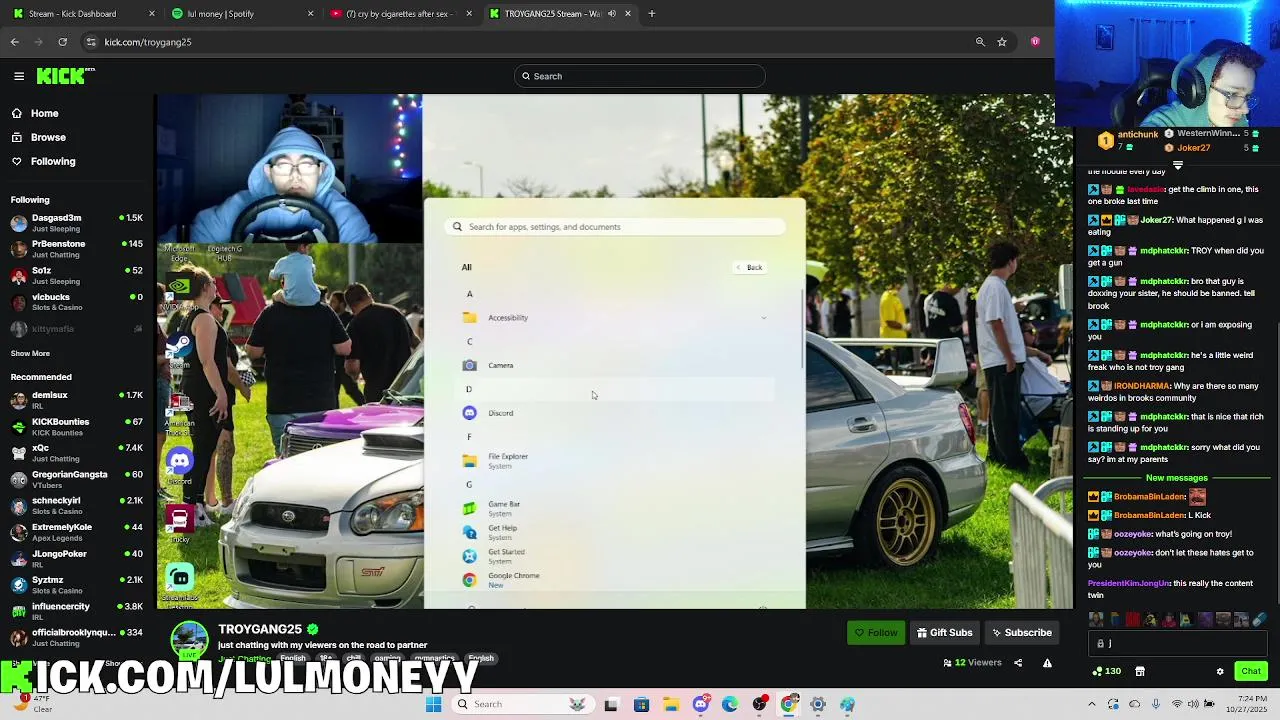Click Subscribe button
The width and height of the screenshot is (1280, 720).
[1021, 632]
